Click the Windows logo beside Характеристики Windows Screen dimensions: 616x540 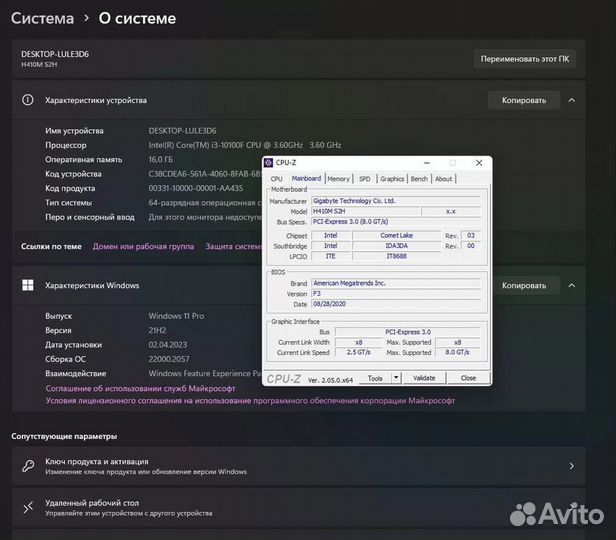click(x=28, y=285)
